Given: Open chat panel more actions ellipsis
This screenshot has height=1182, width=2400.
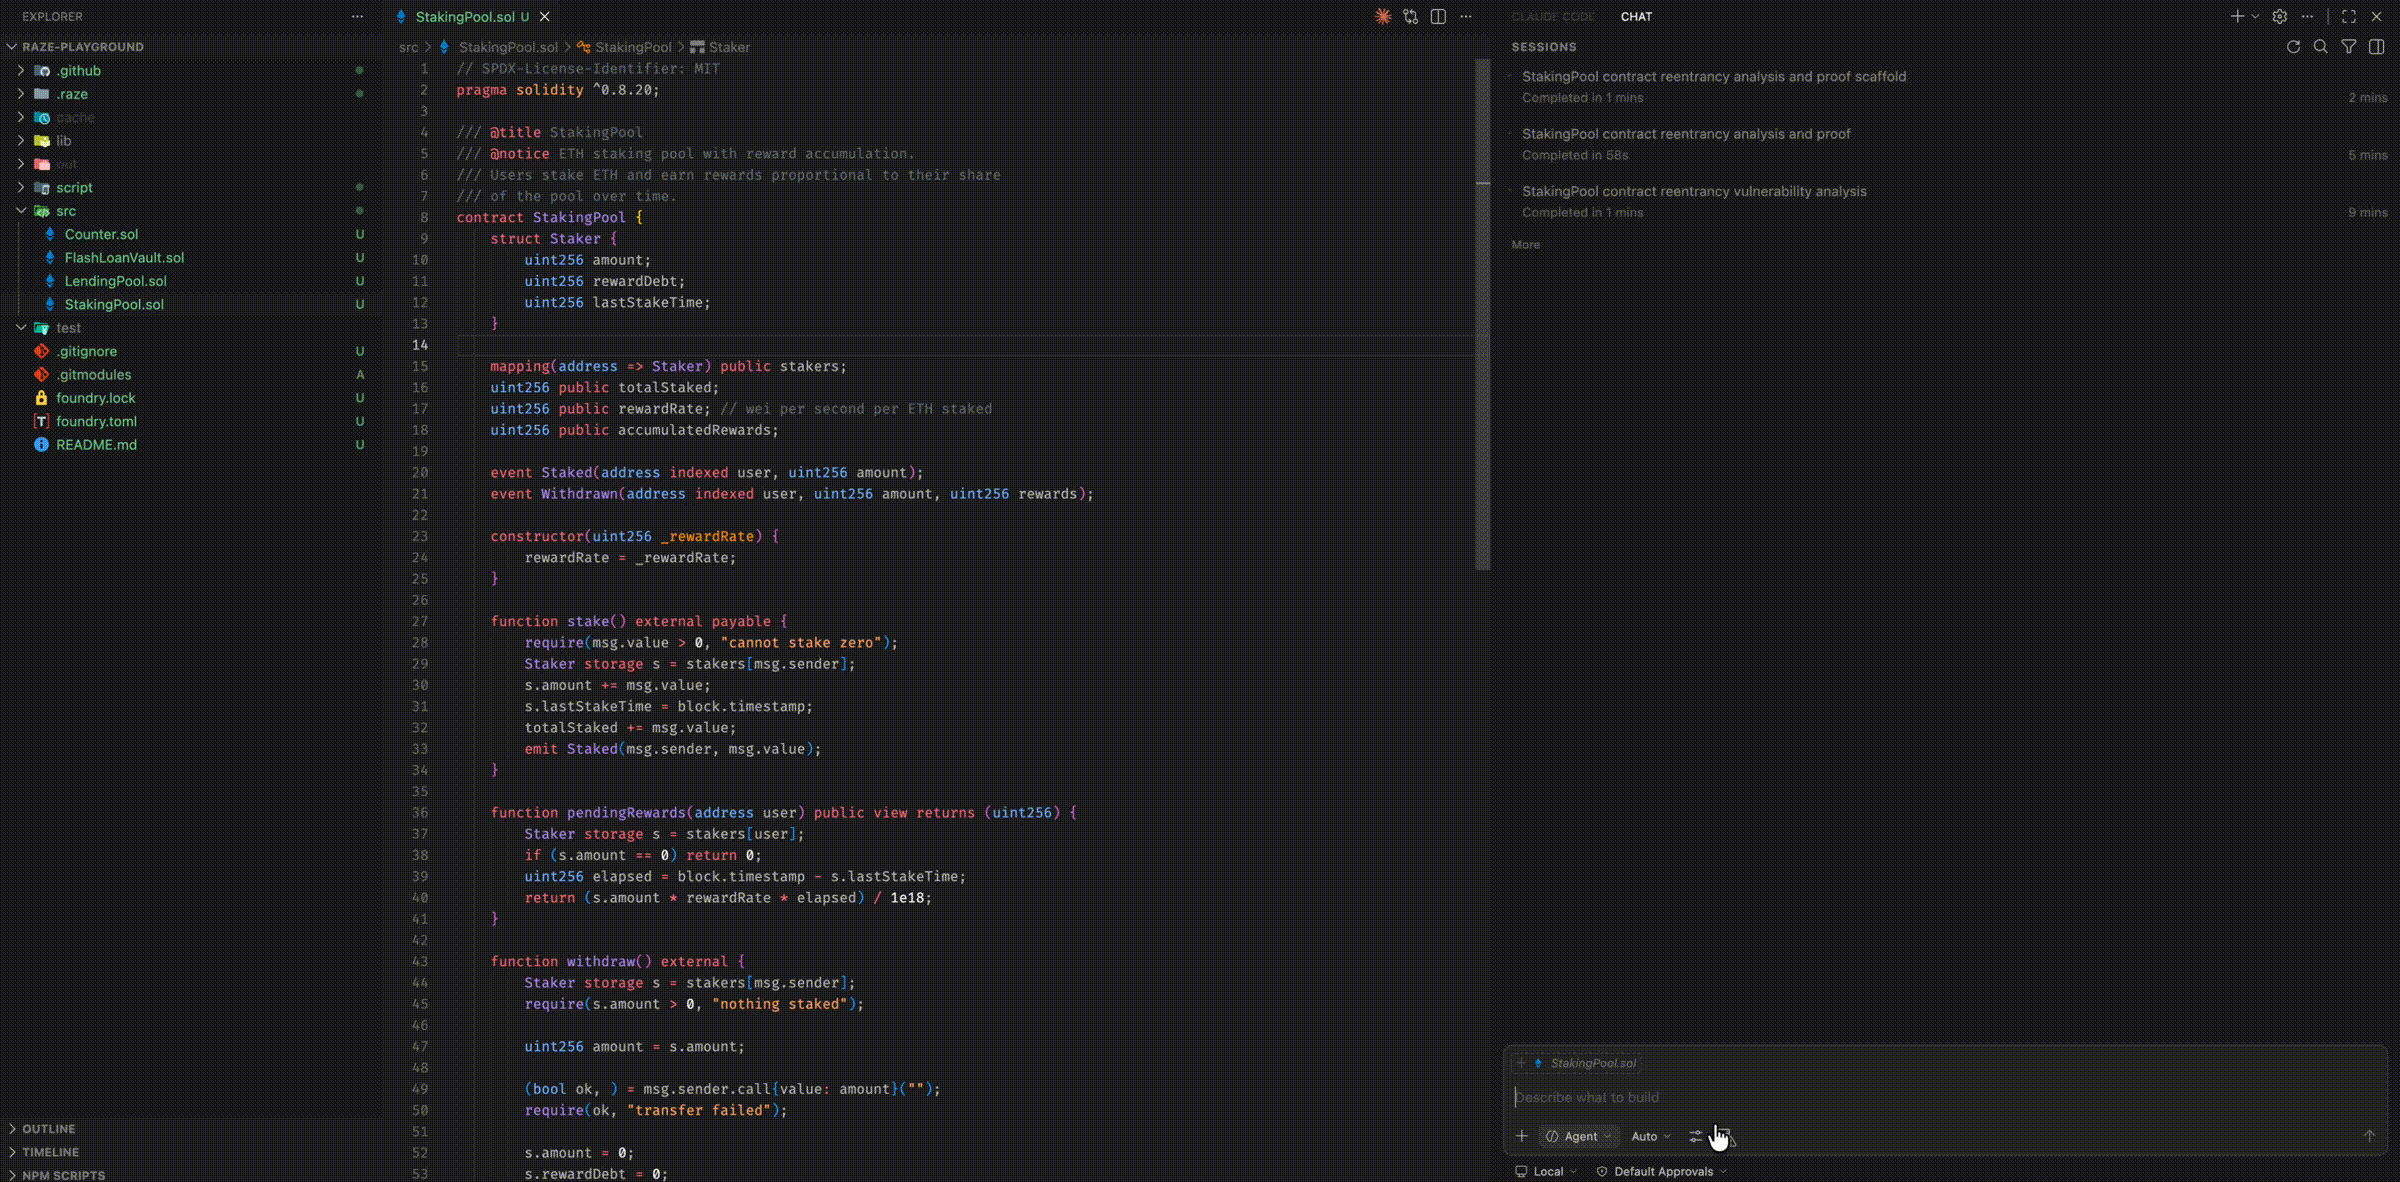Looking at the screenshot, I should pos(2307,17).
